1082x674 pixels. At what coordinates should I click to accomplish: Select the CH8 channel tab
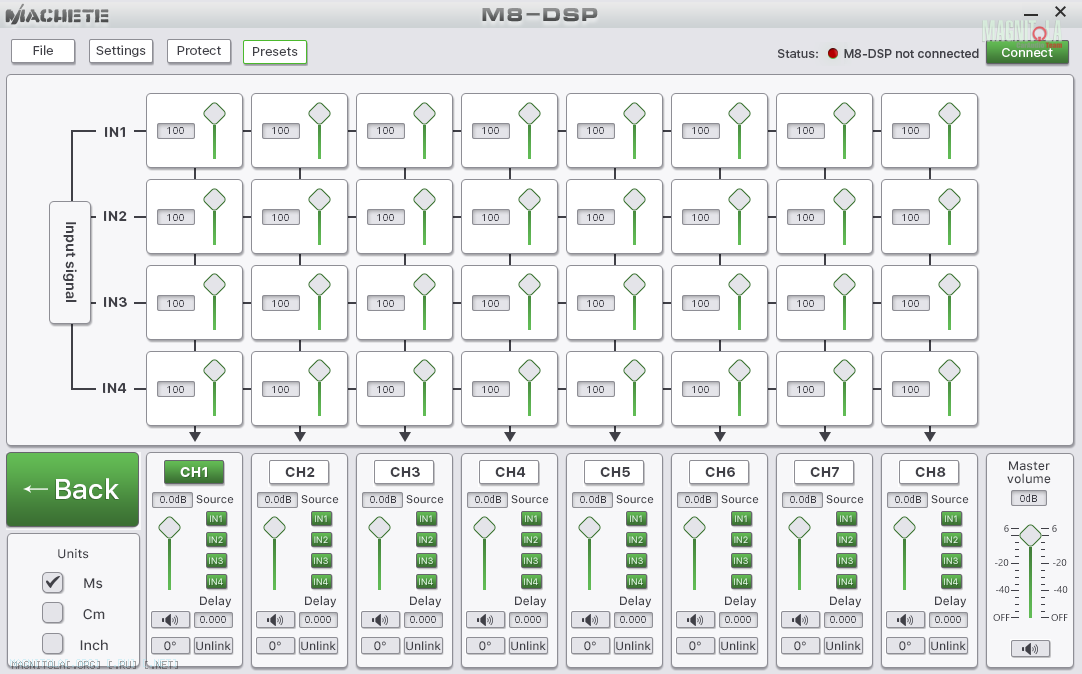(x=929, y=473)
